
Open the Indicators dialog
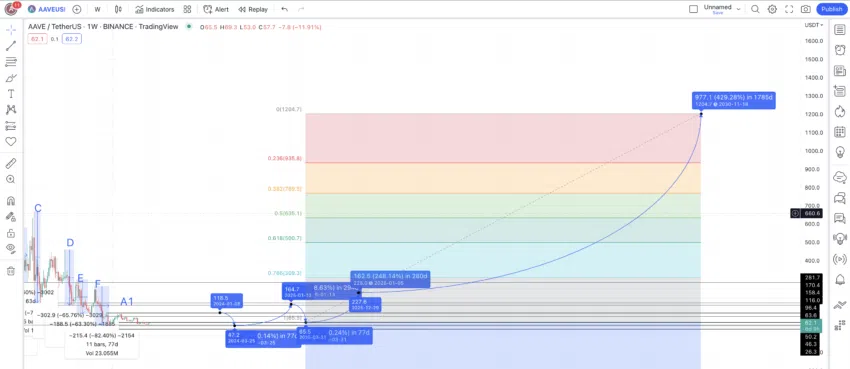(x=154, y=9)
